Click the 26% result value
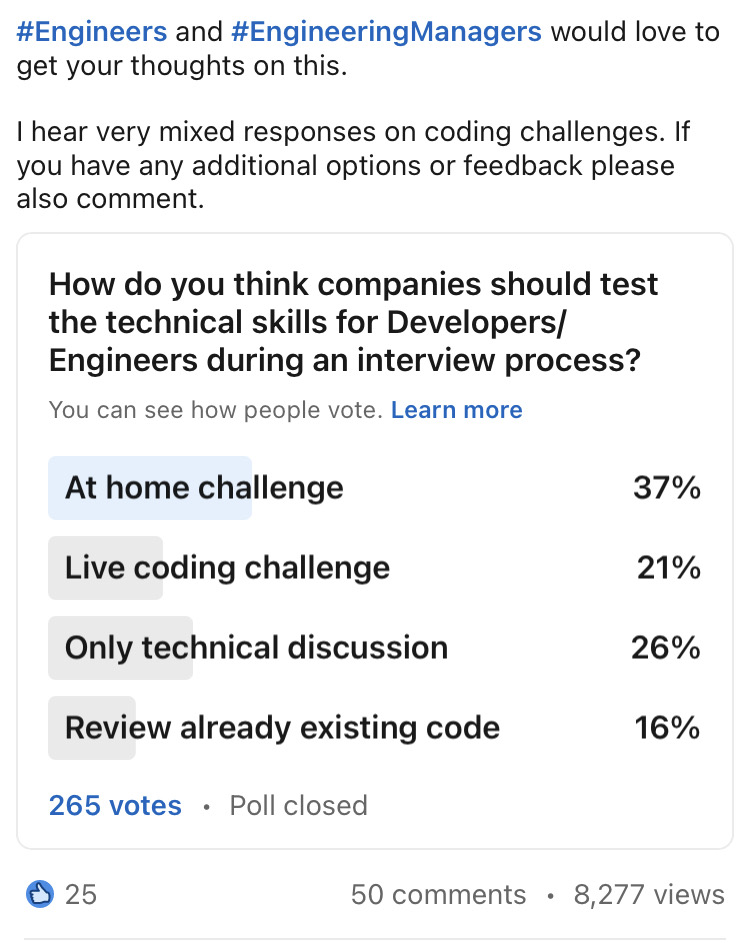This screenshot has width=750, height=943. coord(666,648)
